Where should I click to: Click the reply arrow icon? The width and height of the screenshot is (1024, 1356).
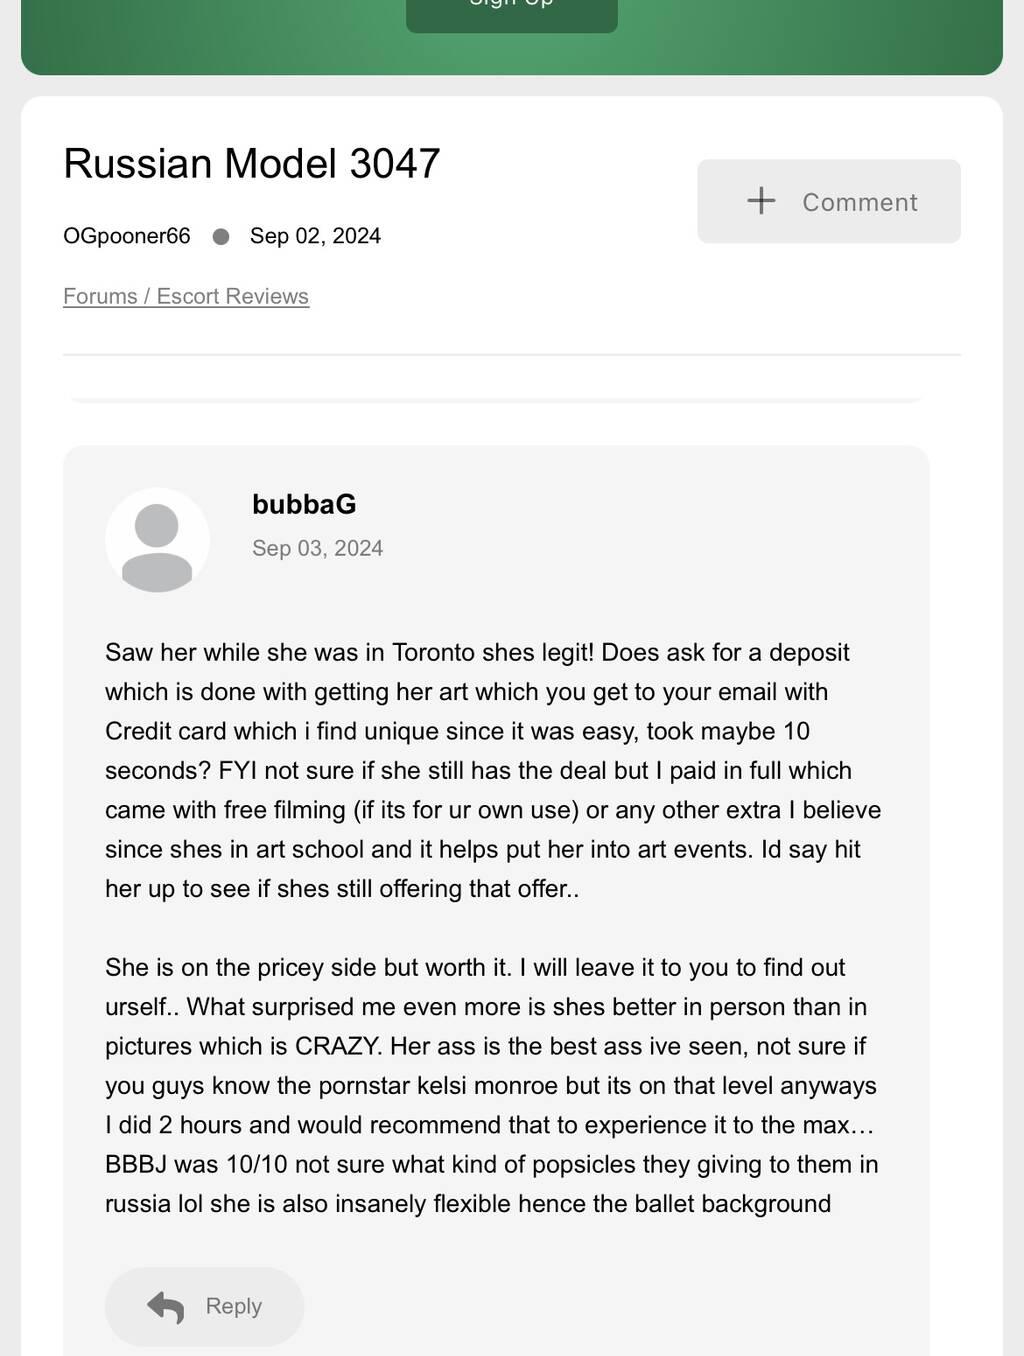tap(166, 1306)
